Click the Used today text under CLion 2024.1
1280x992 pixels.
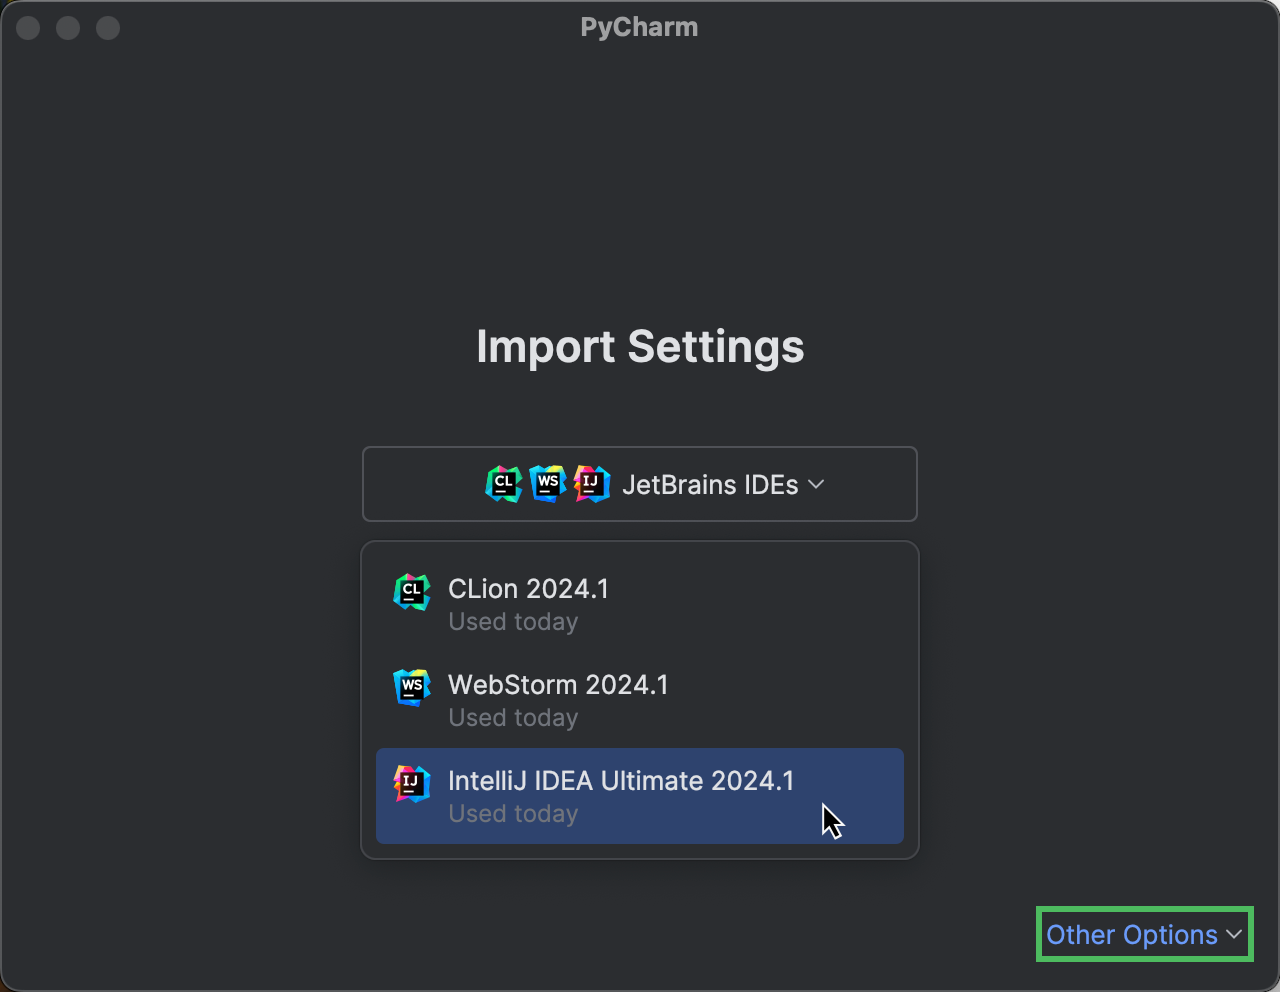(x=513, y=621)
